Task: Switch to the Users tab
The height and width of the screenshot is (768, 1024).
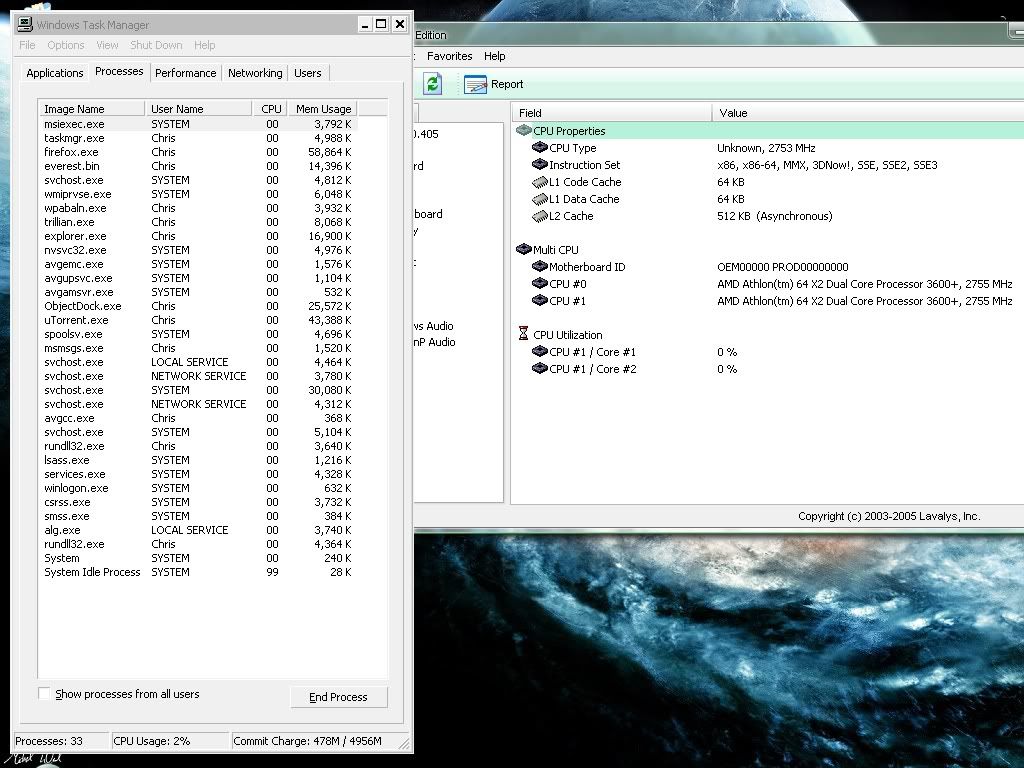Action: 308,73
